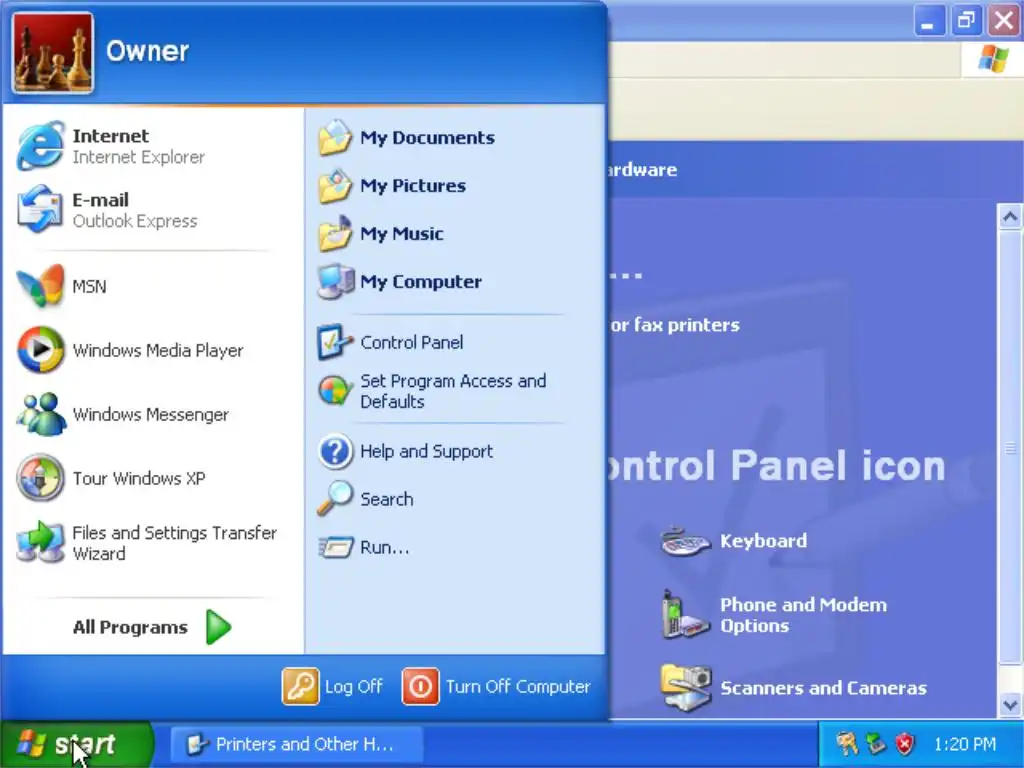
Task: Open the Run... dialog
Action: click(364, 547)
